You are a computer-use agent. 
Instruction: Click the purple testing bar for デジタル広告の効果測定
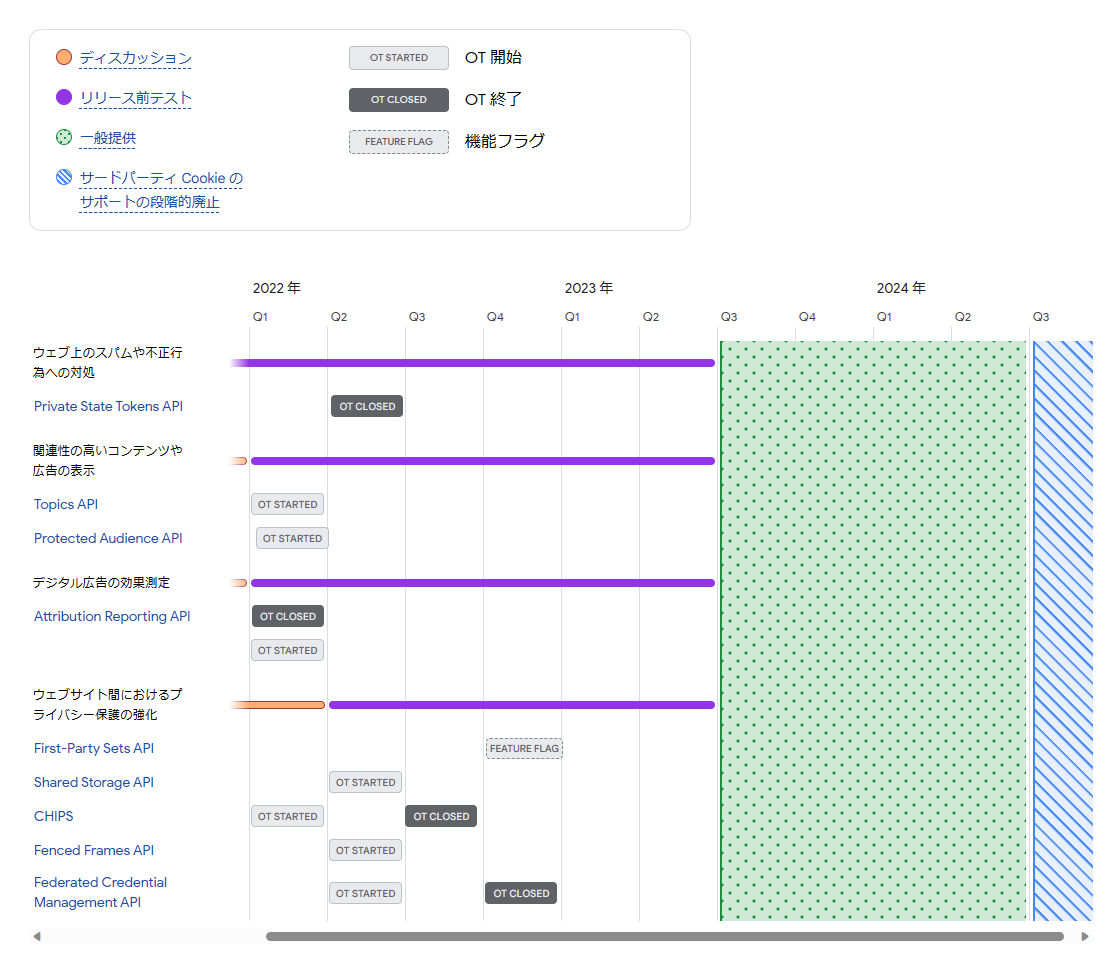(x=482, y=583)
